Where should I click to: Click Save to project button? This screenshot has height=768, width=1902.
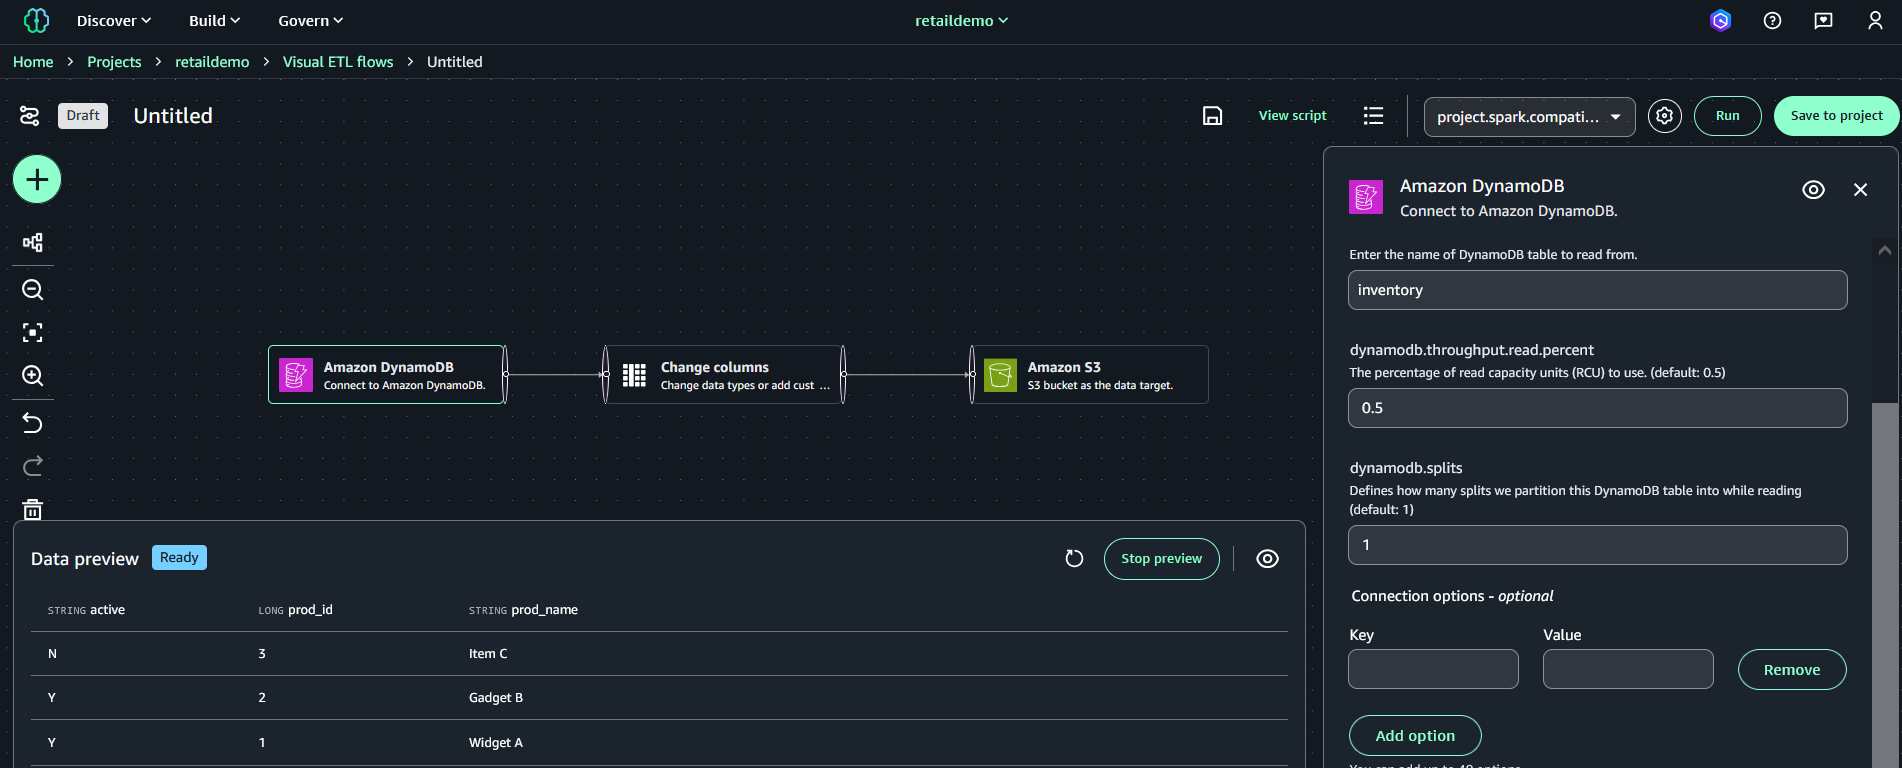1836,116
